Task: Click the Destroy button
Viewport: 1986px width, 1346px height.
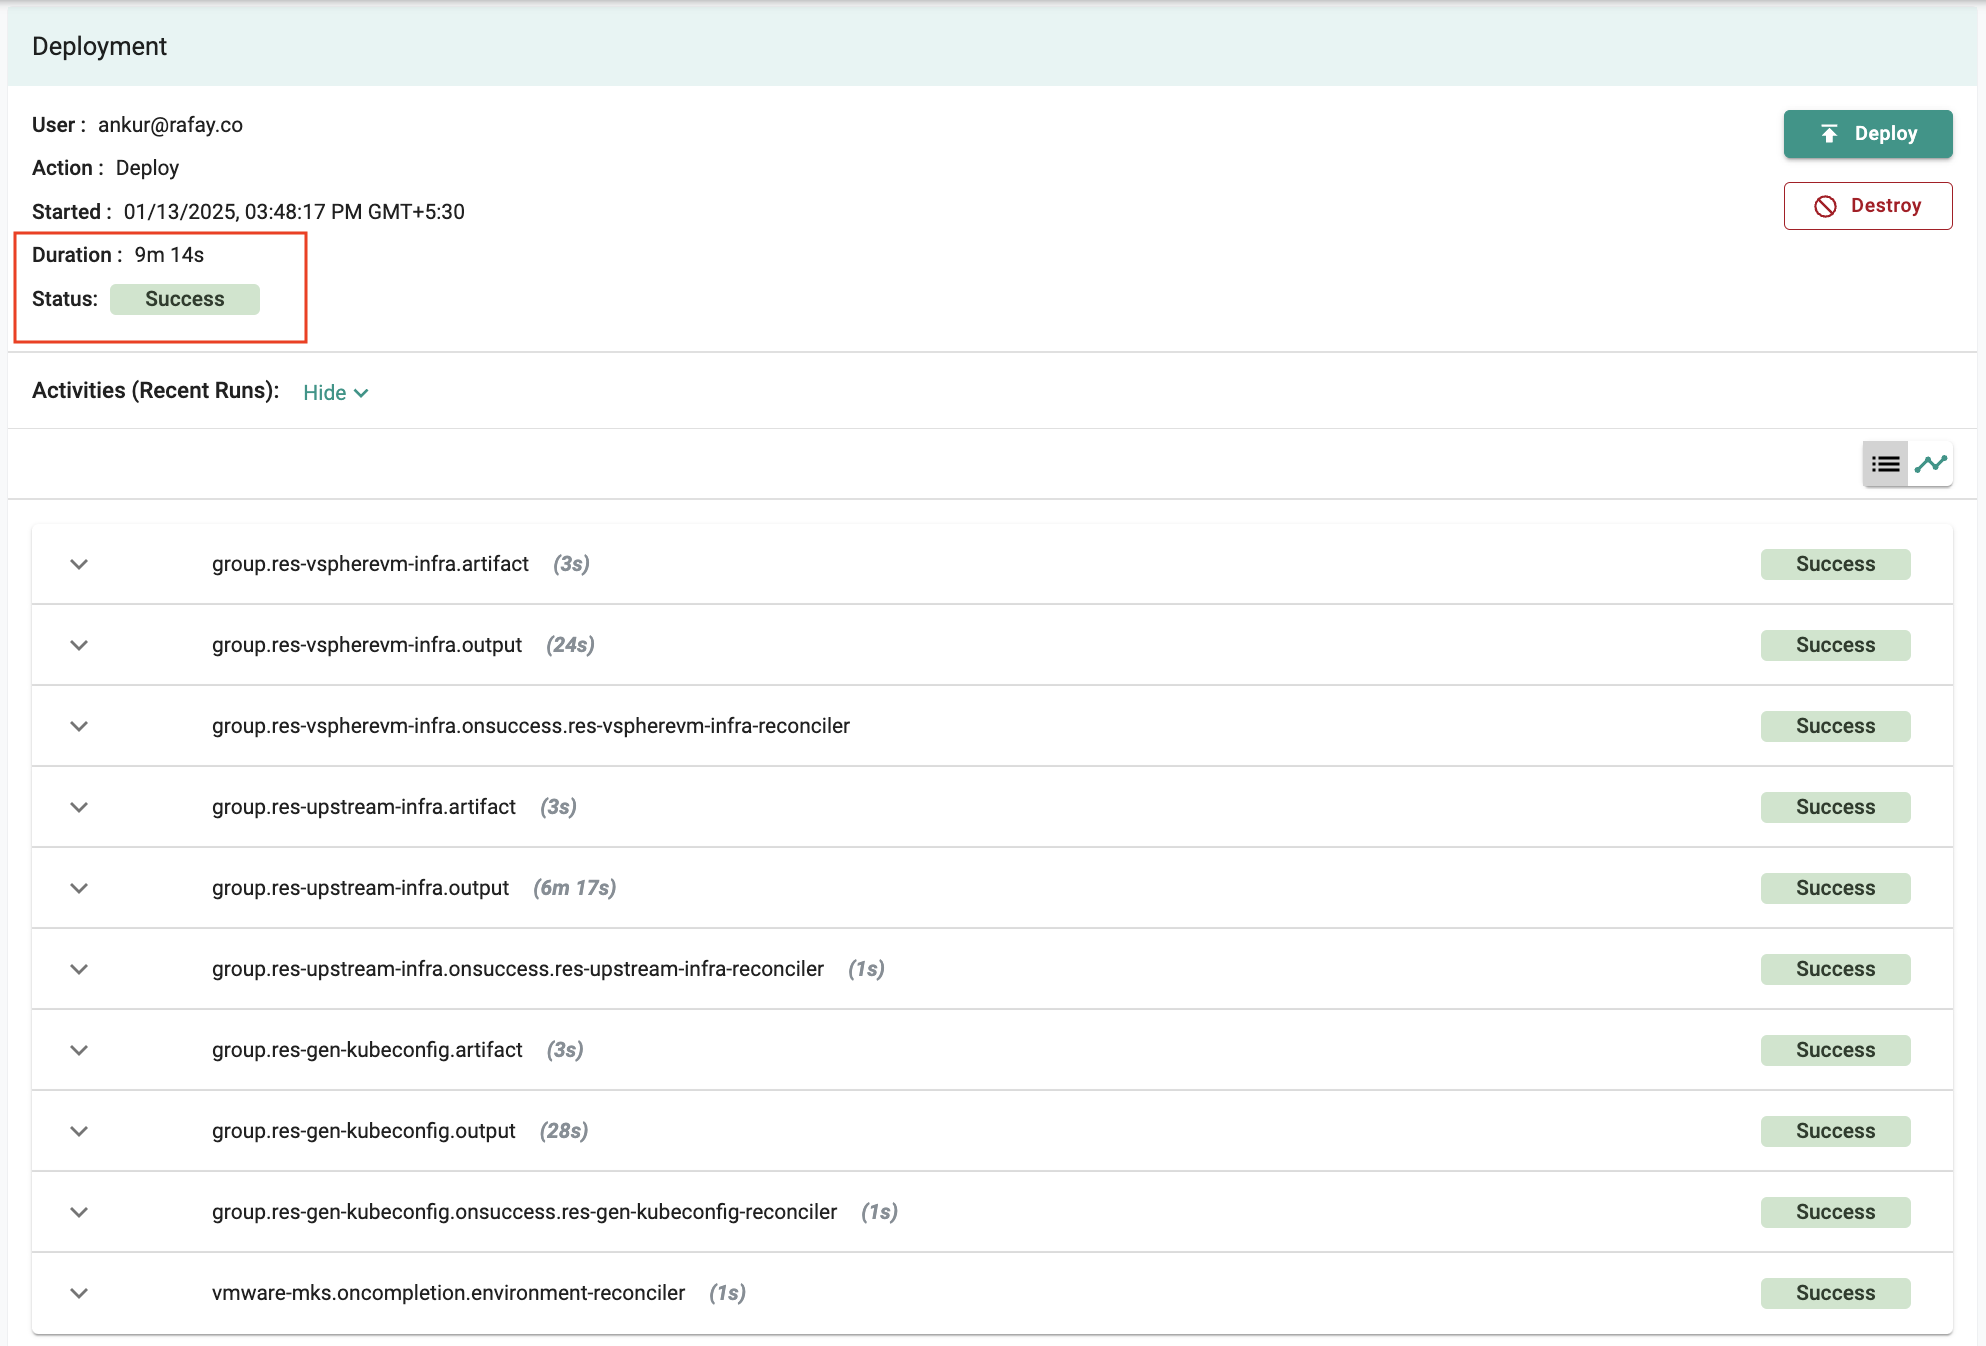Action: click(1867, 204)
